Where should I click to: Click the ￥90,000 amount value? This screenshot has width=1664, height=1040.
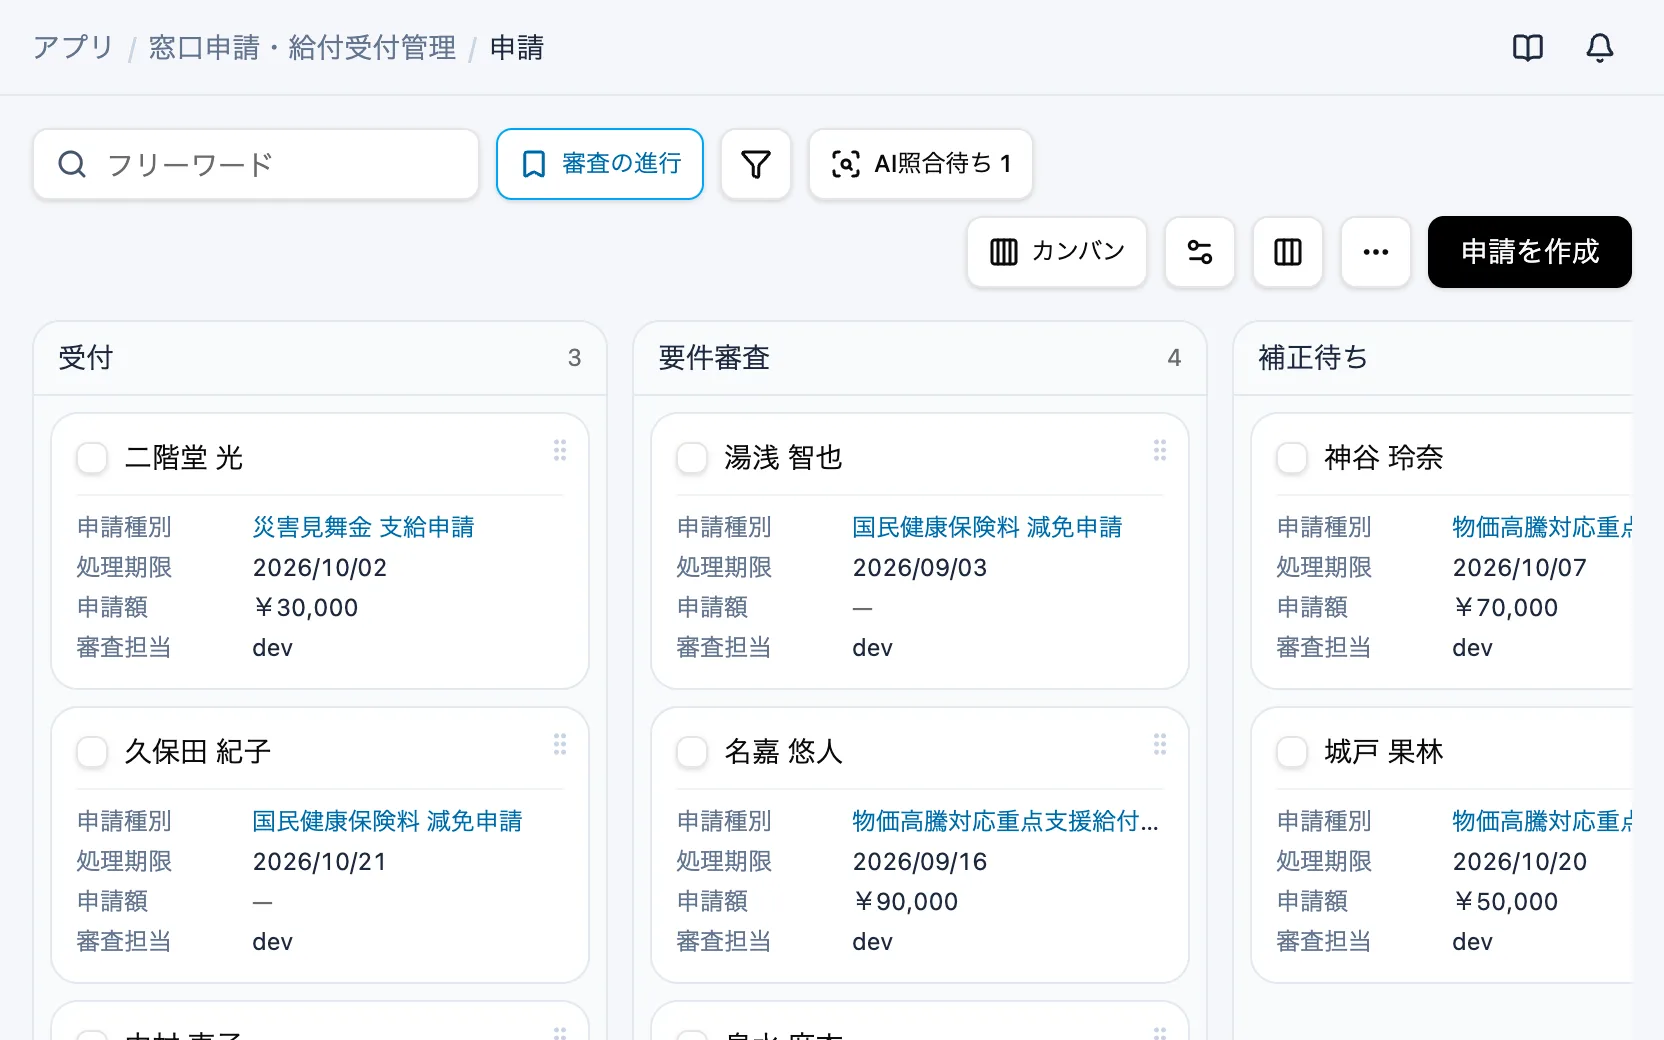coord(905,901)
